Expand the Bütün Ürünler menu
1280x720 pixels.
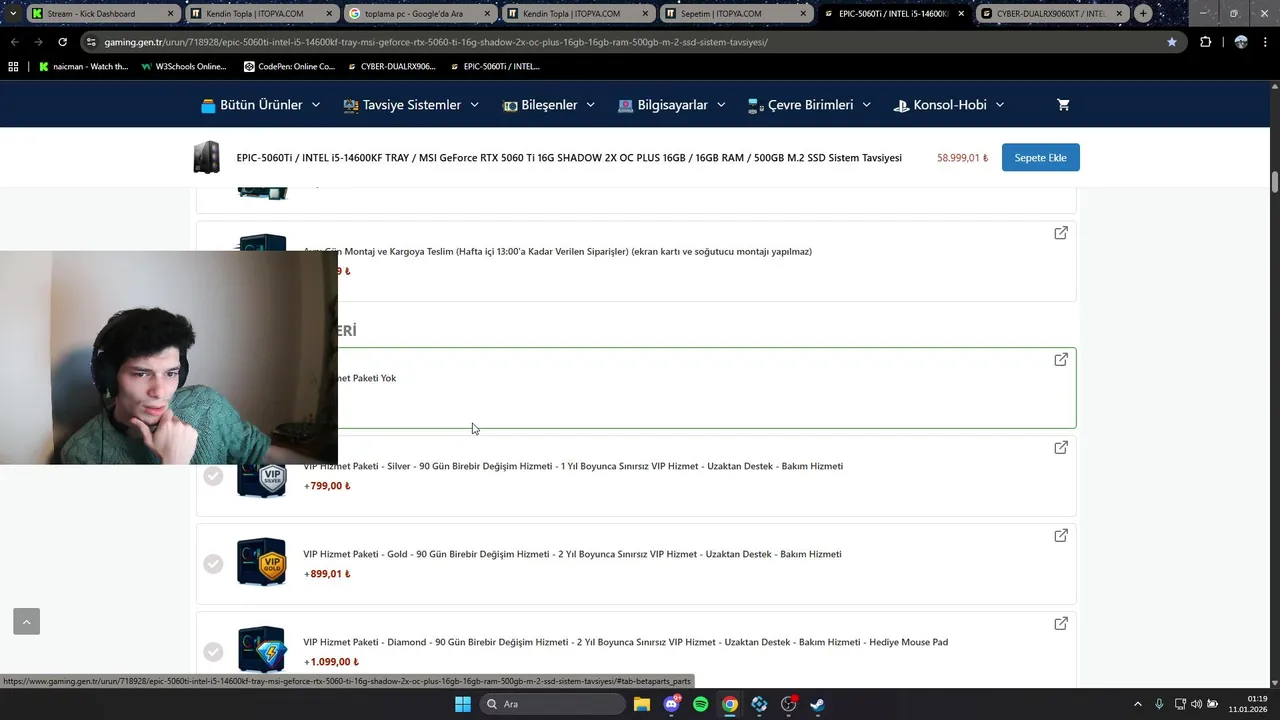260,105
